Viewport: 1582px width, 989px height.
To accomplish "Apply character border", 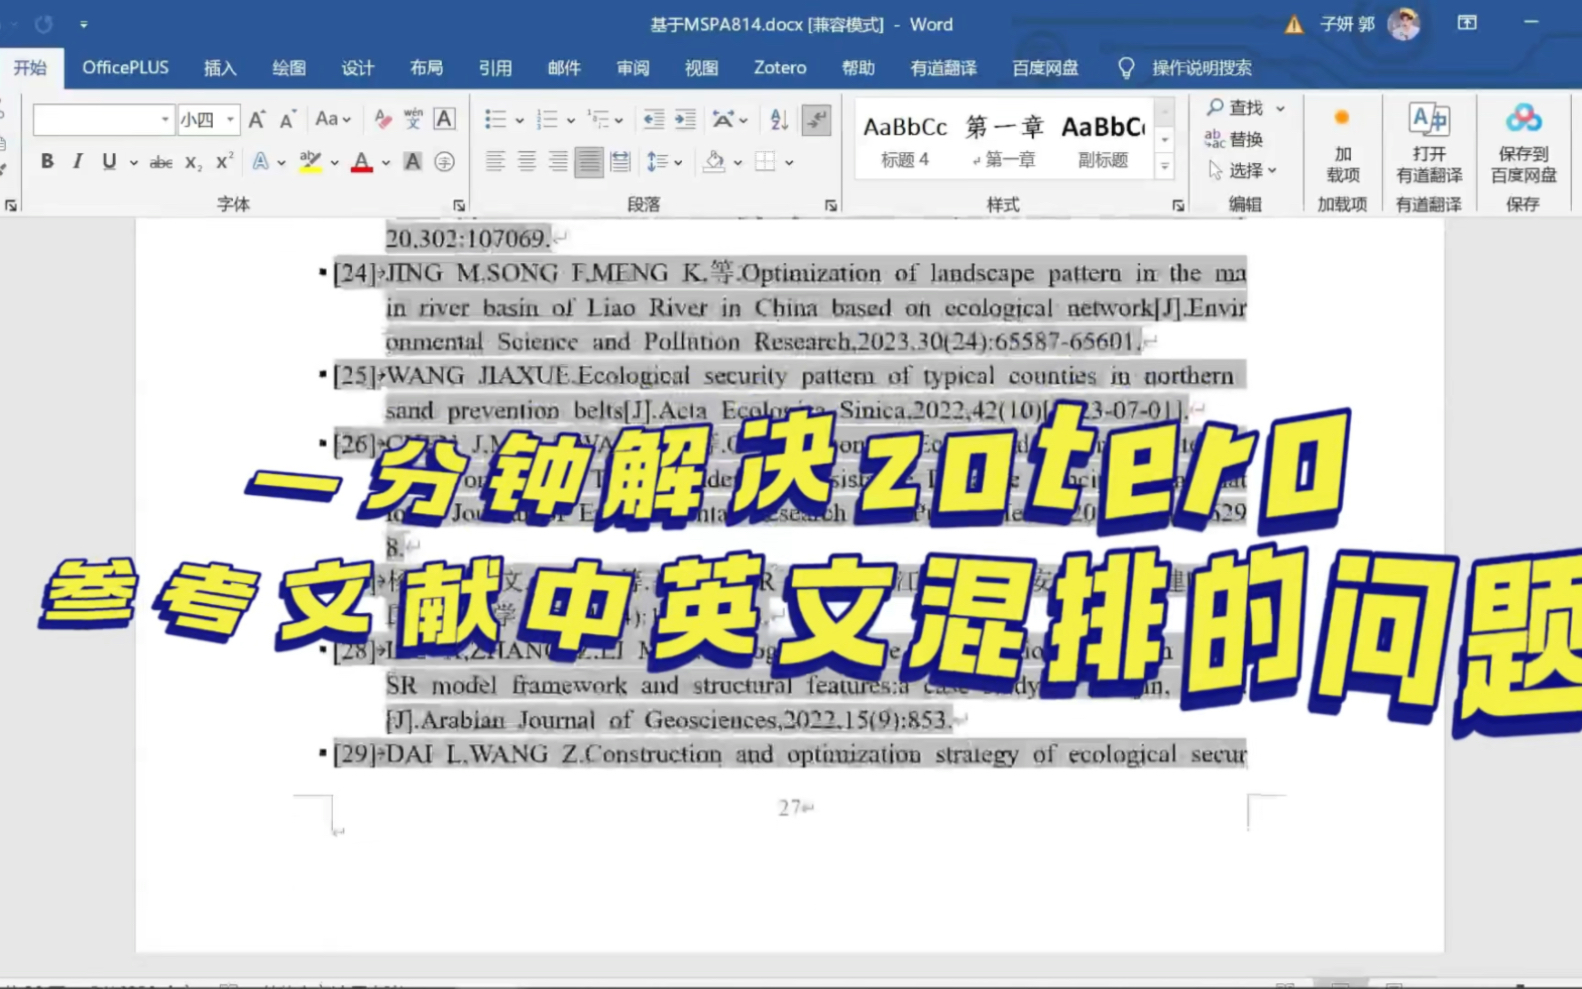I will (x=444, y=120).
